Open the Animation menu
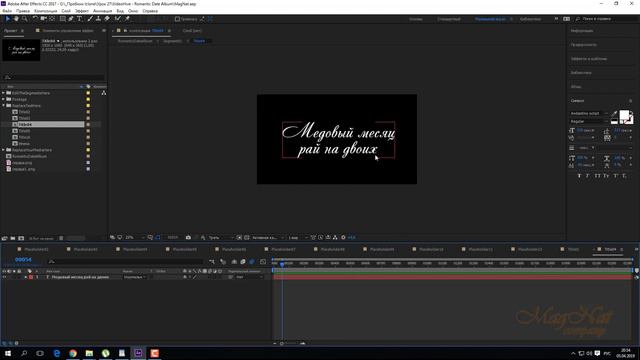640x360 pixels. tap(102, 11)
